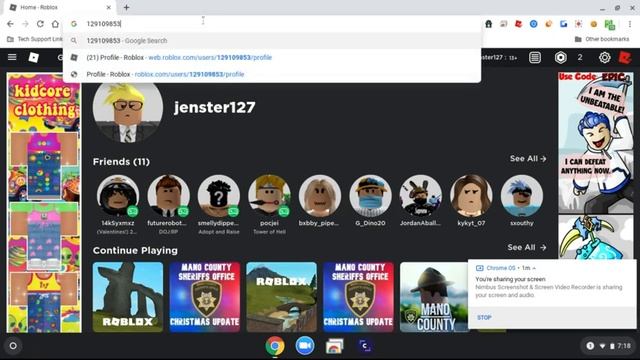Open friend smellydippe avatar
640x360 pixels.
click(x=219, y=196)
